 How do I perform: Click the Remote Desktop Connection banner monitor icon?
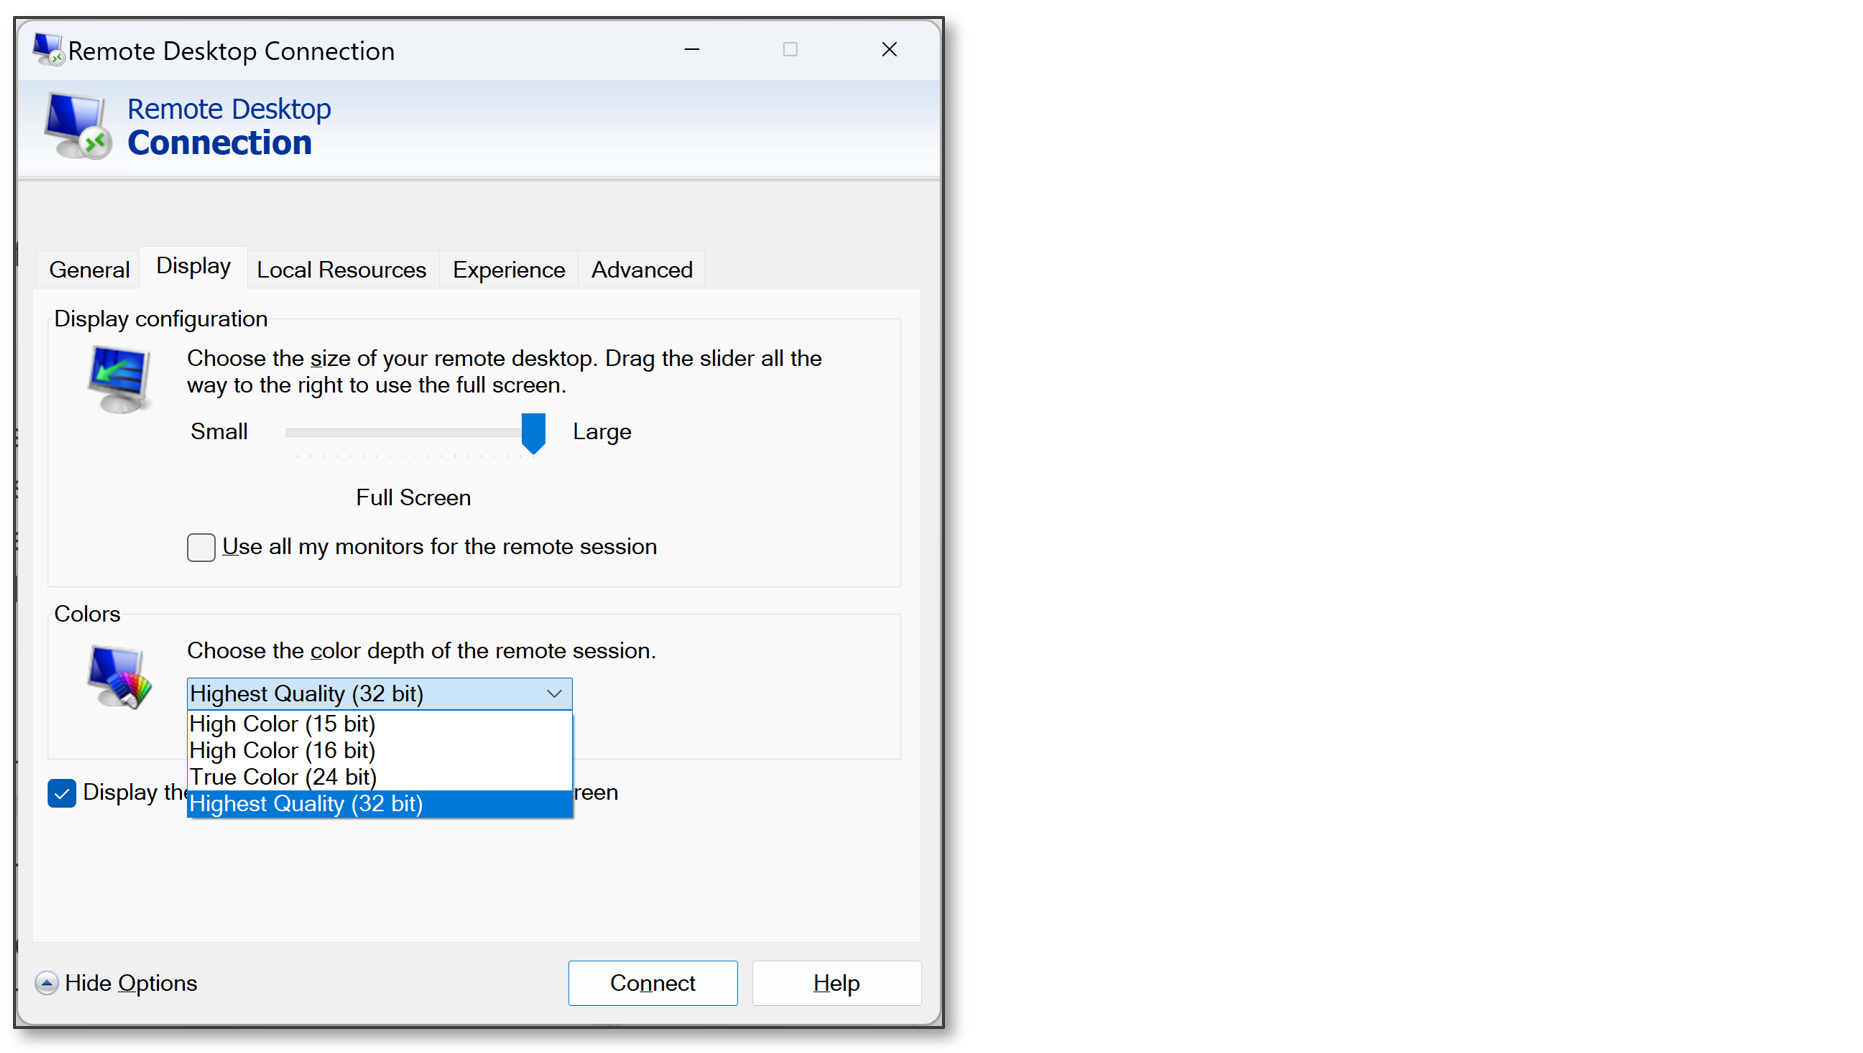tap(77, 126)
